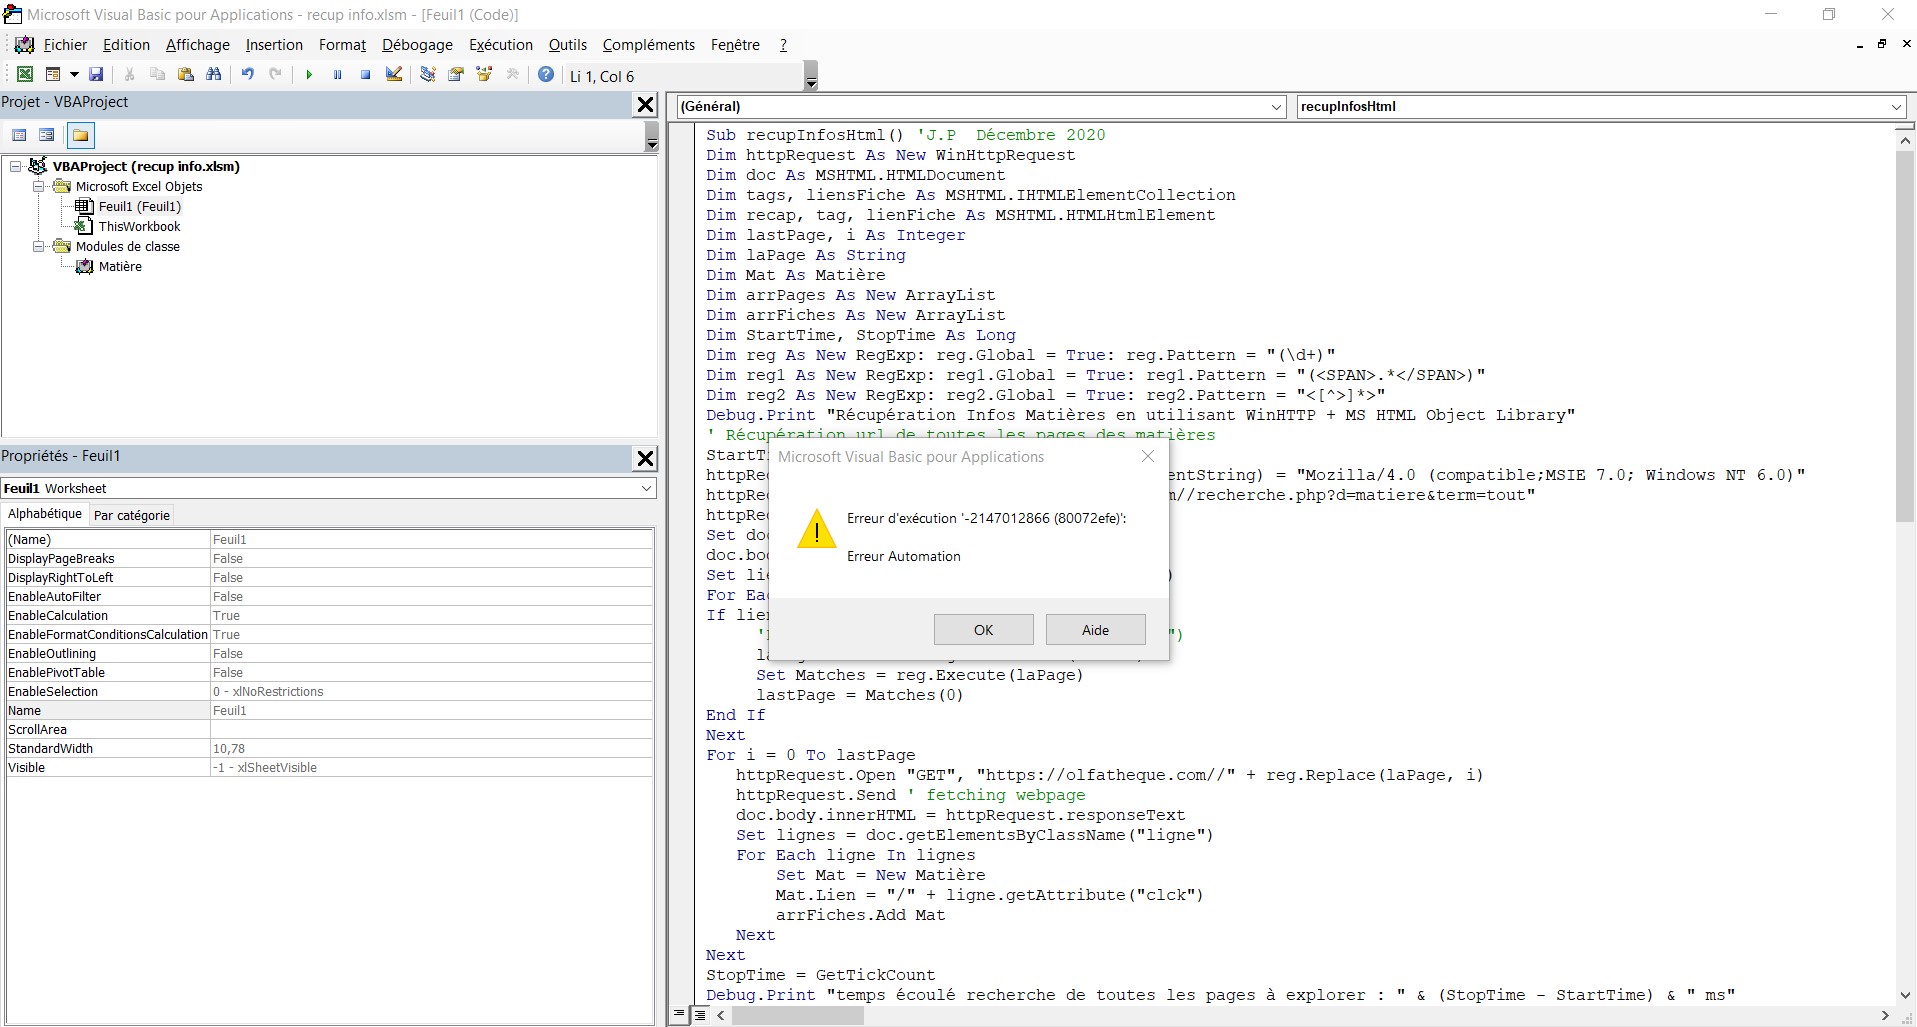The width and height of the screenshot is (1917, 1027).
Task: Collapse the VBAProject (recup info.xlsm) node
Action: pos(16,166)
